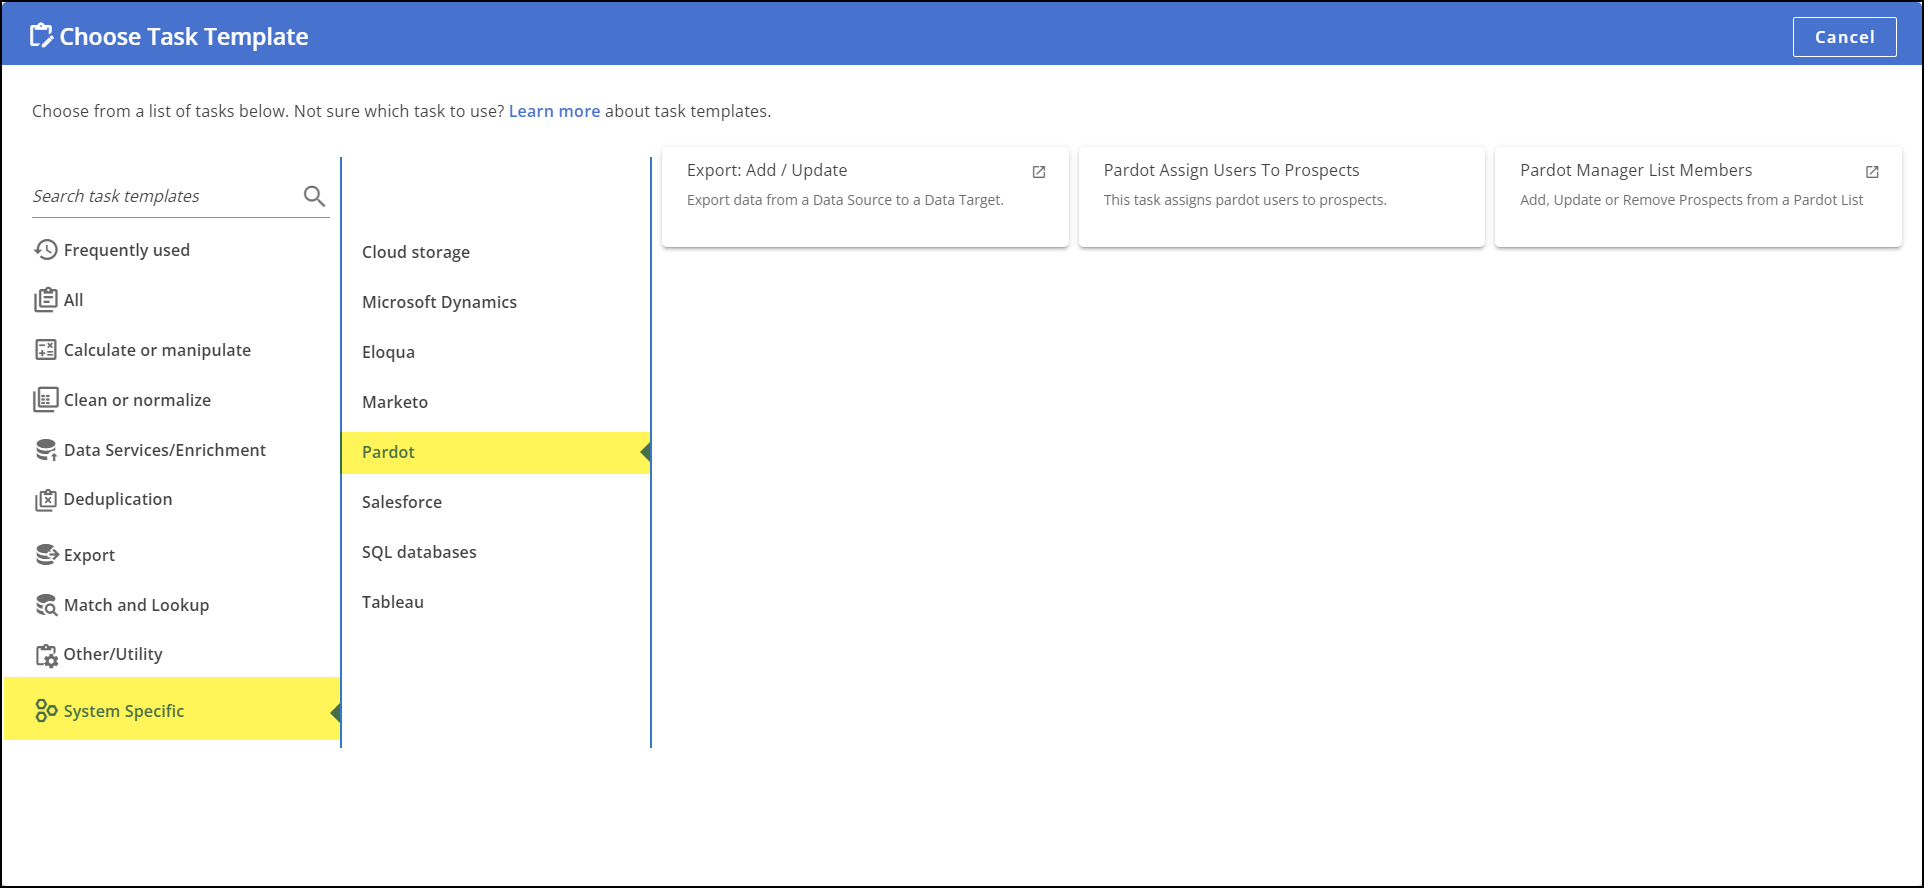The image size is (1924, 888).
Task: Open Data Services/Enrichment category
Action: pos(165,450)
